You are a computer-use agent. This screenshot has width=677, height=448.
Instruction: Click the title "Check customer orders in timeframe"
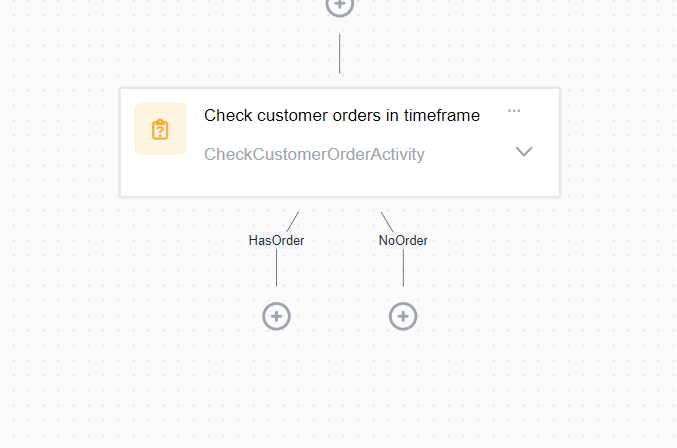341,116
